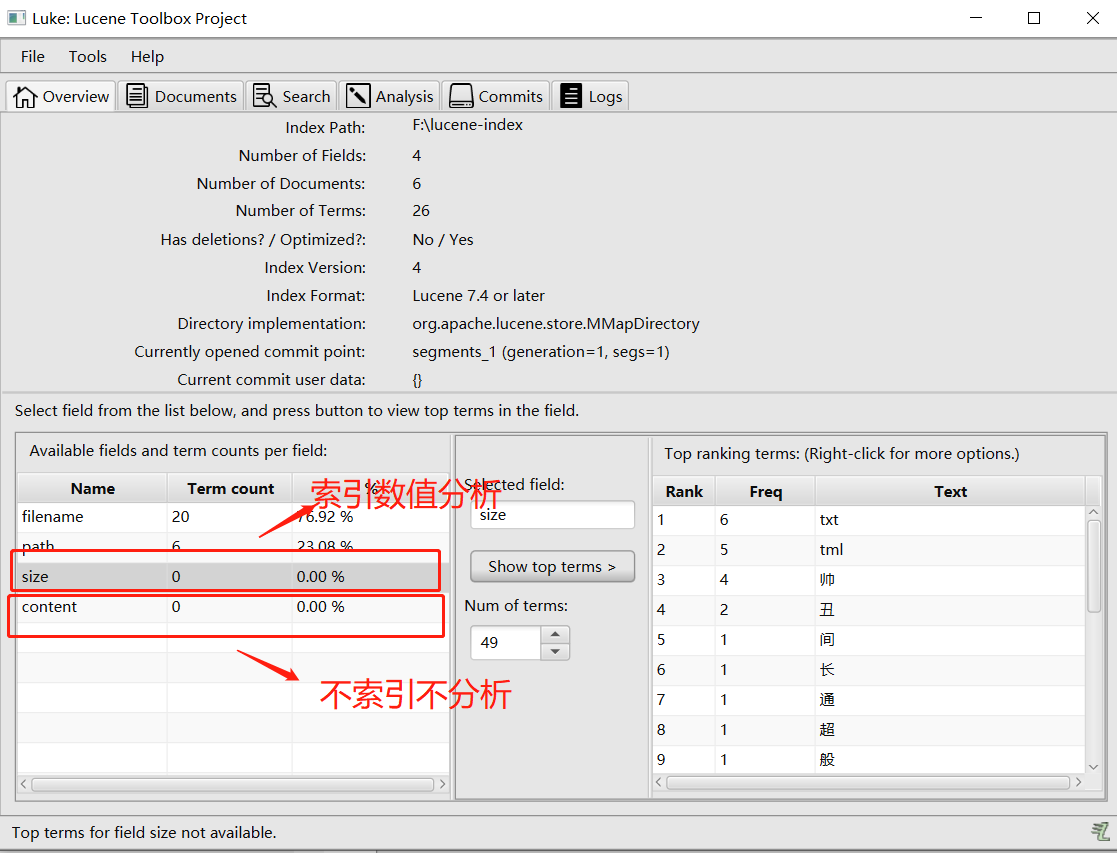
Task: Switch to the Documents tab
Action: coord(181,96)
